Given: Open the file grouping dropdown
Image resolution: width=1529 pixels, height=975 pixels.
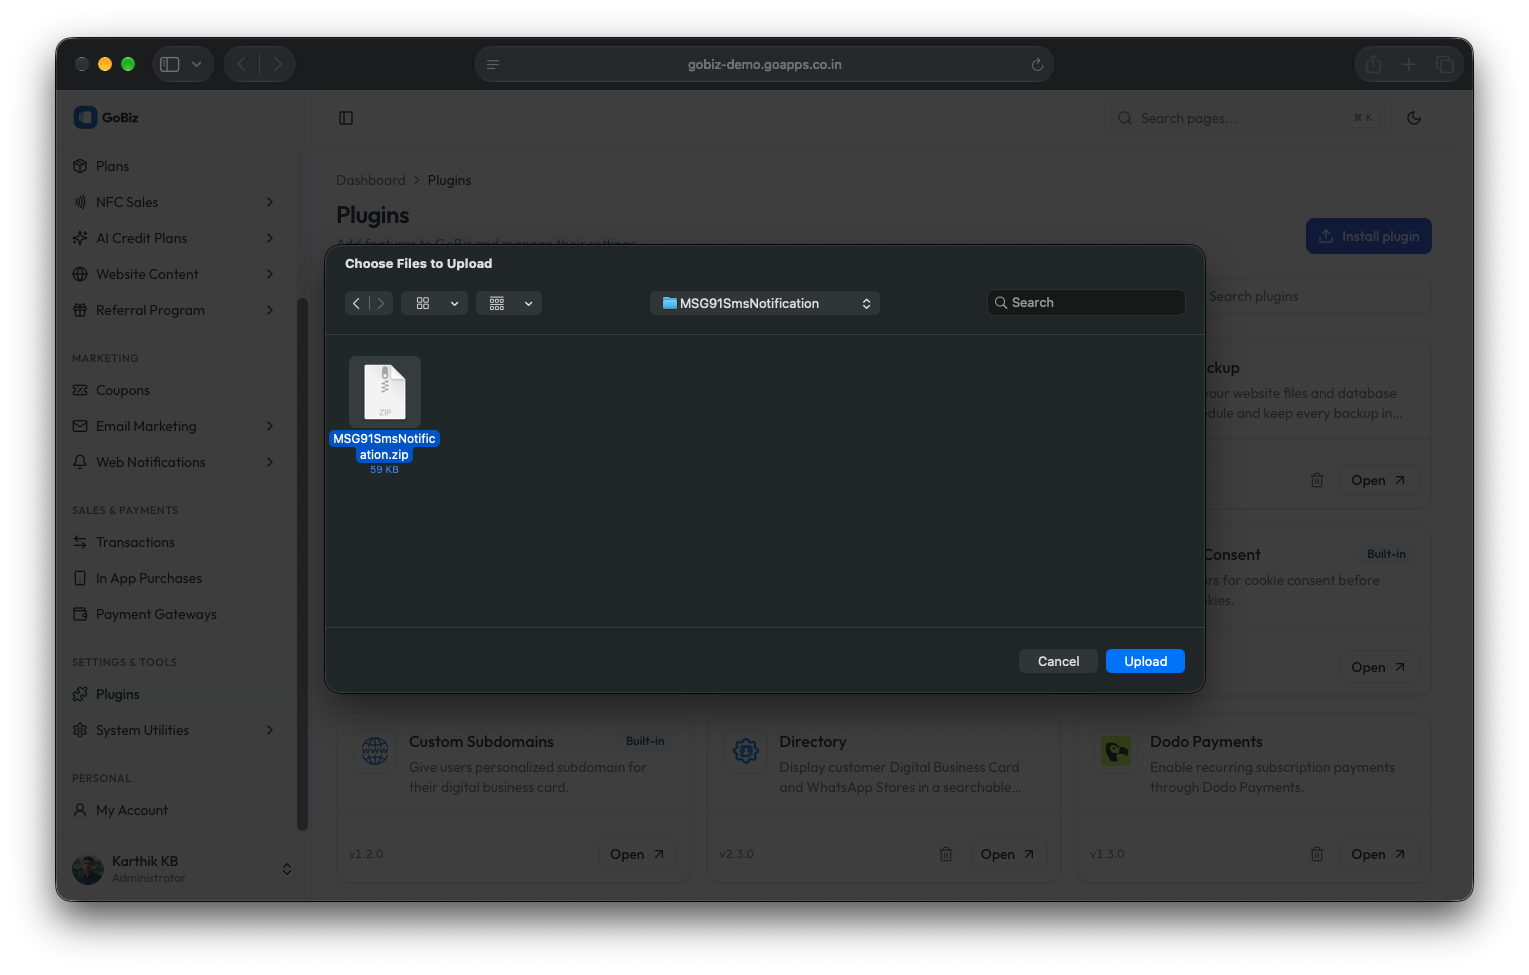Looking at the screenshot, I should click(509, 303).
